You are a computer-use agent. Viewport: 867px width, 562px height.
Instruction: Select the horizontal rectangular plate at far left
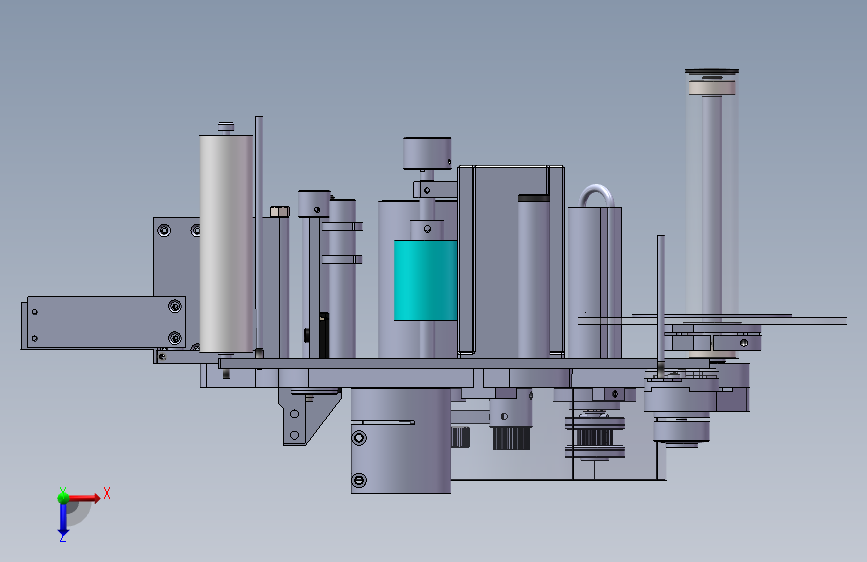coord(106,322)
